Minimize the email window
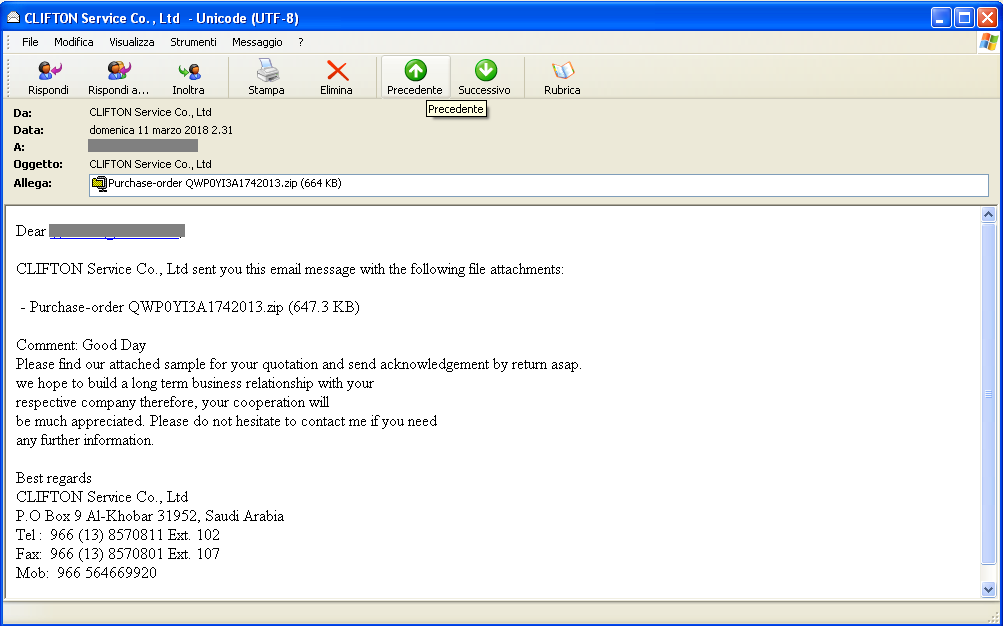 (940, 18)
